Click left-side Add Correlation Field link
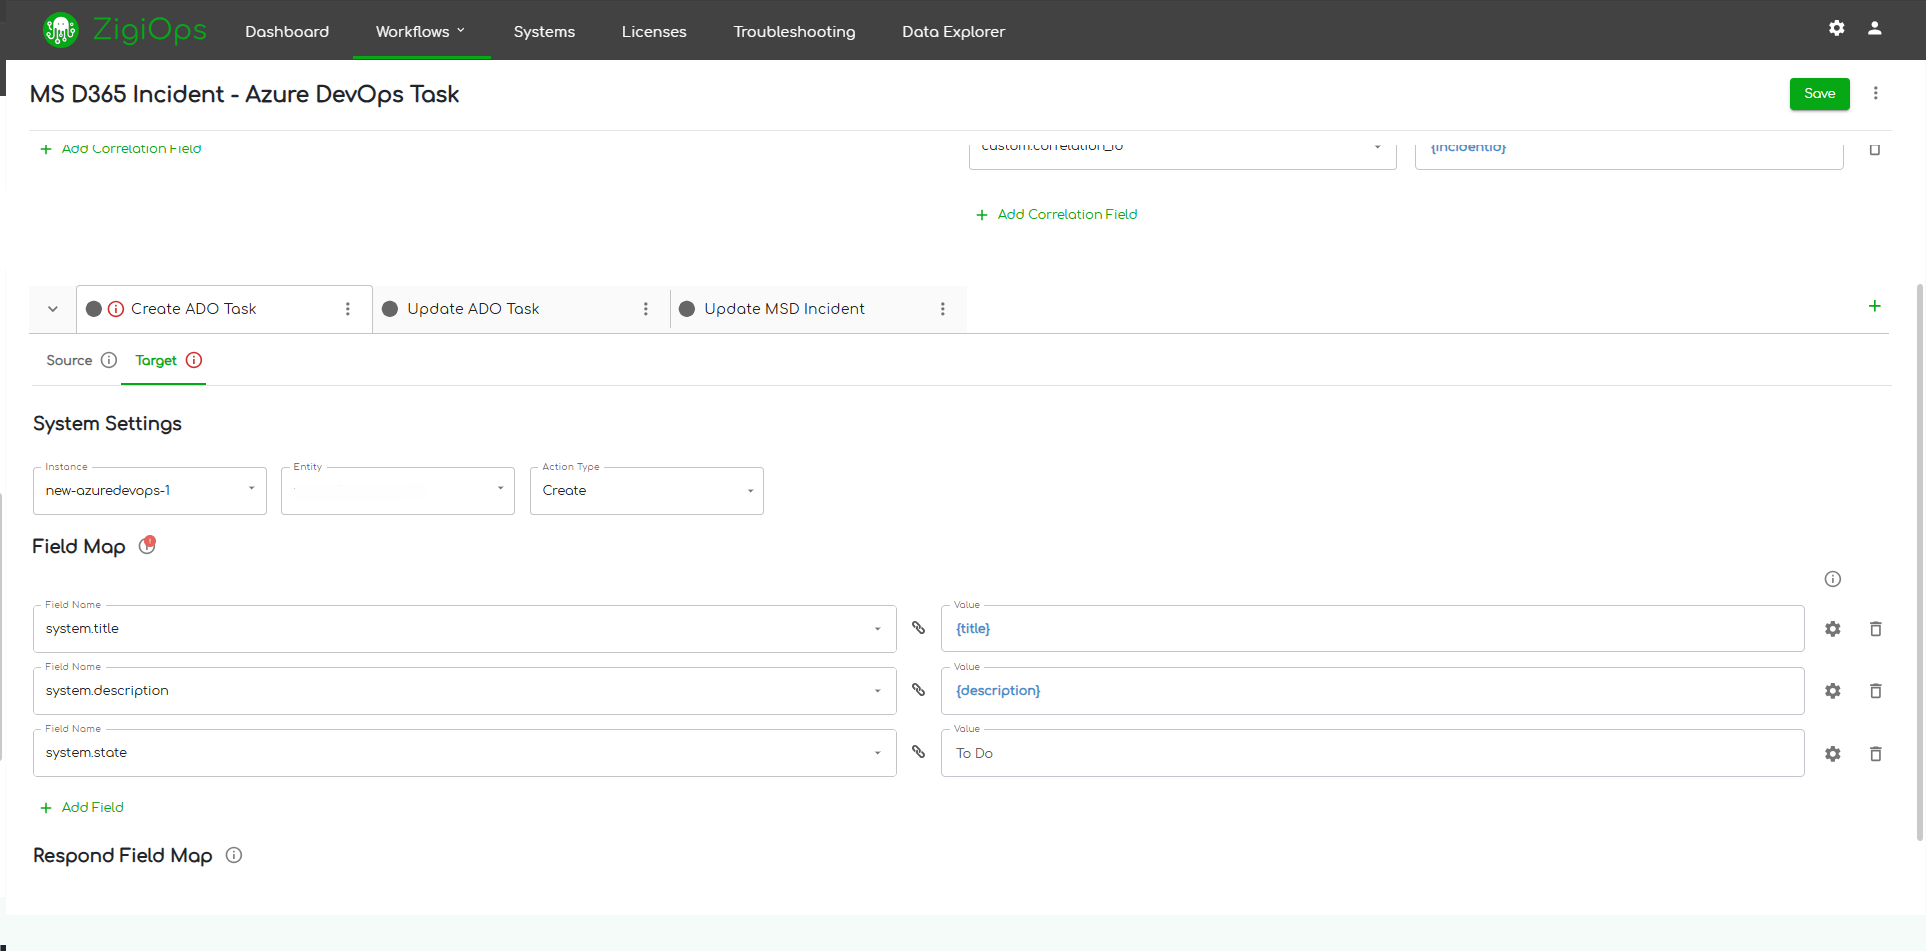This screenshot has width=1926, height=951. [121, 149]
